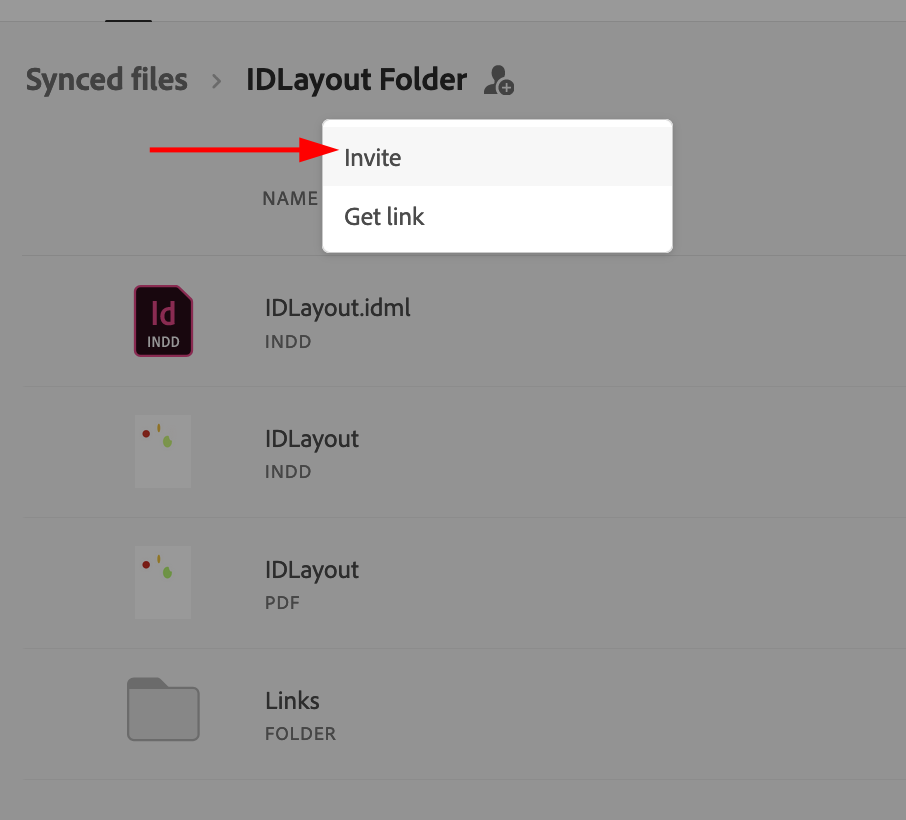Select the gray folder icon for Links
Screen dimensions: 906x820
pyautogui.click(x=163, y=709)
